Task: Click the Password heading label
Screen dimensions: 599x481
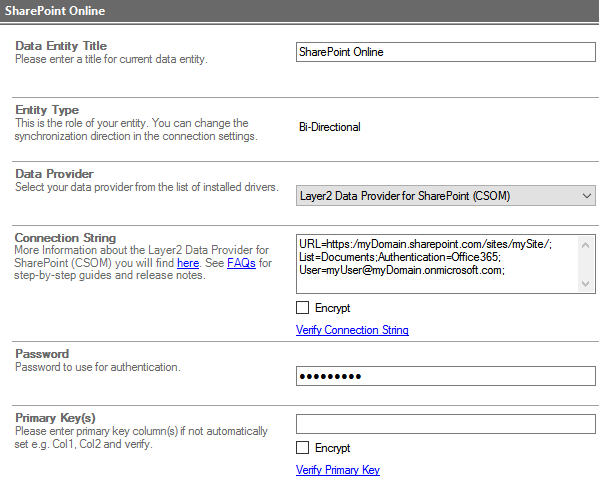Action: (x=42, y=354)
